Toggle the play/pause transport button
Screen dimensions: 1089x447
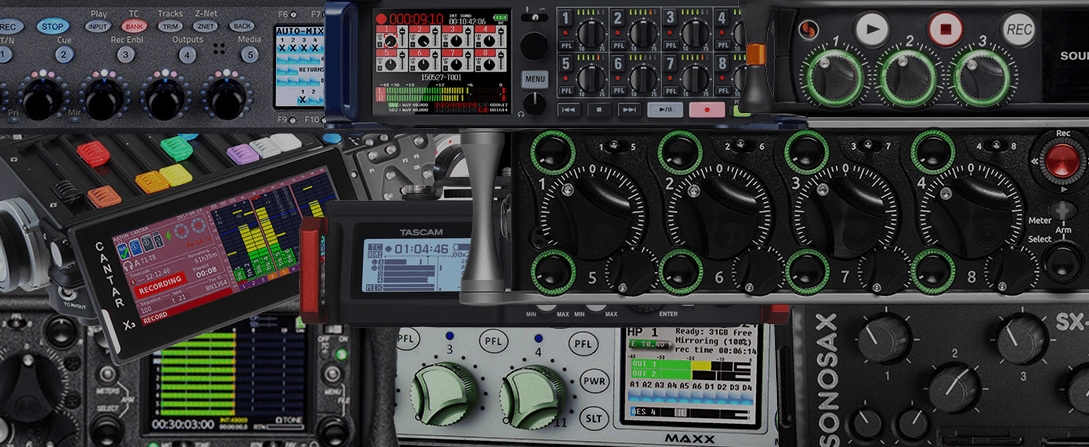[665, 110]
